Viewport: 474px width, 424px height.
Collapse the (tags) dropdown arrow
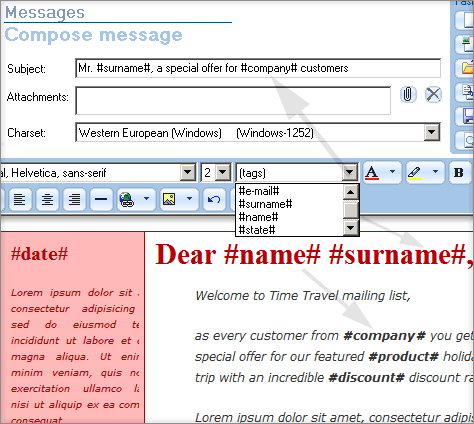click(350, 172)
